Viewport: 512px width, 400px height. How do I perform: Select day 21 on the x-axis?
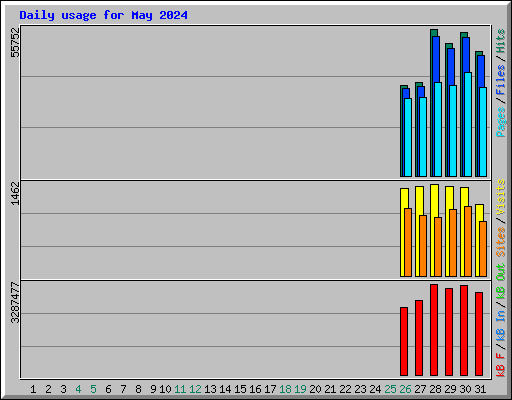(x=330, y=389)
